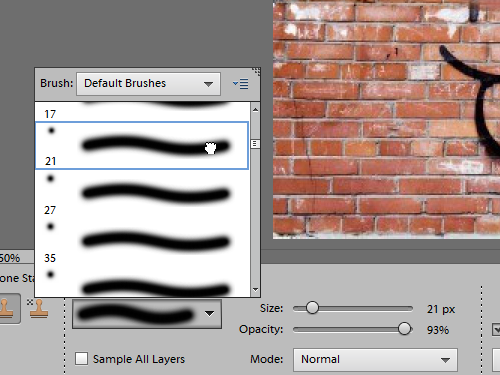The height and width of the screenshot is (375, 500).
Task: Enable Sample All Layers checkbox
Action: point(82,359)
